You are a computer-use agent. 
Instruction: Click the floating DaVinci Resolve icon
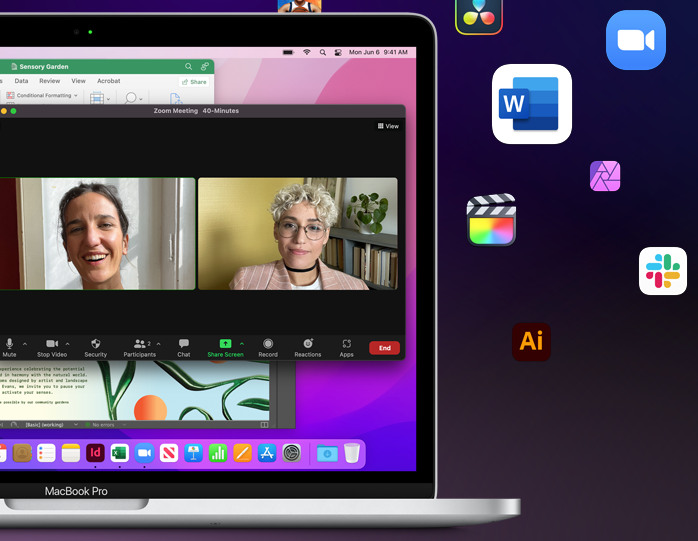point(479,16)
